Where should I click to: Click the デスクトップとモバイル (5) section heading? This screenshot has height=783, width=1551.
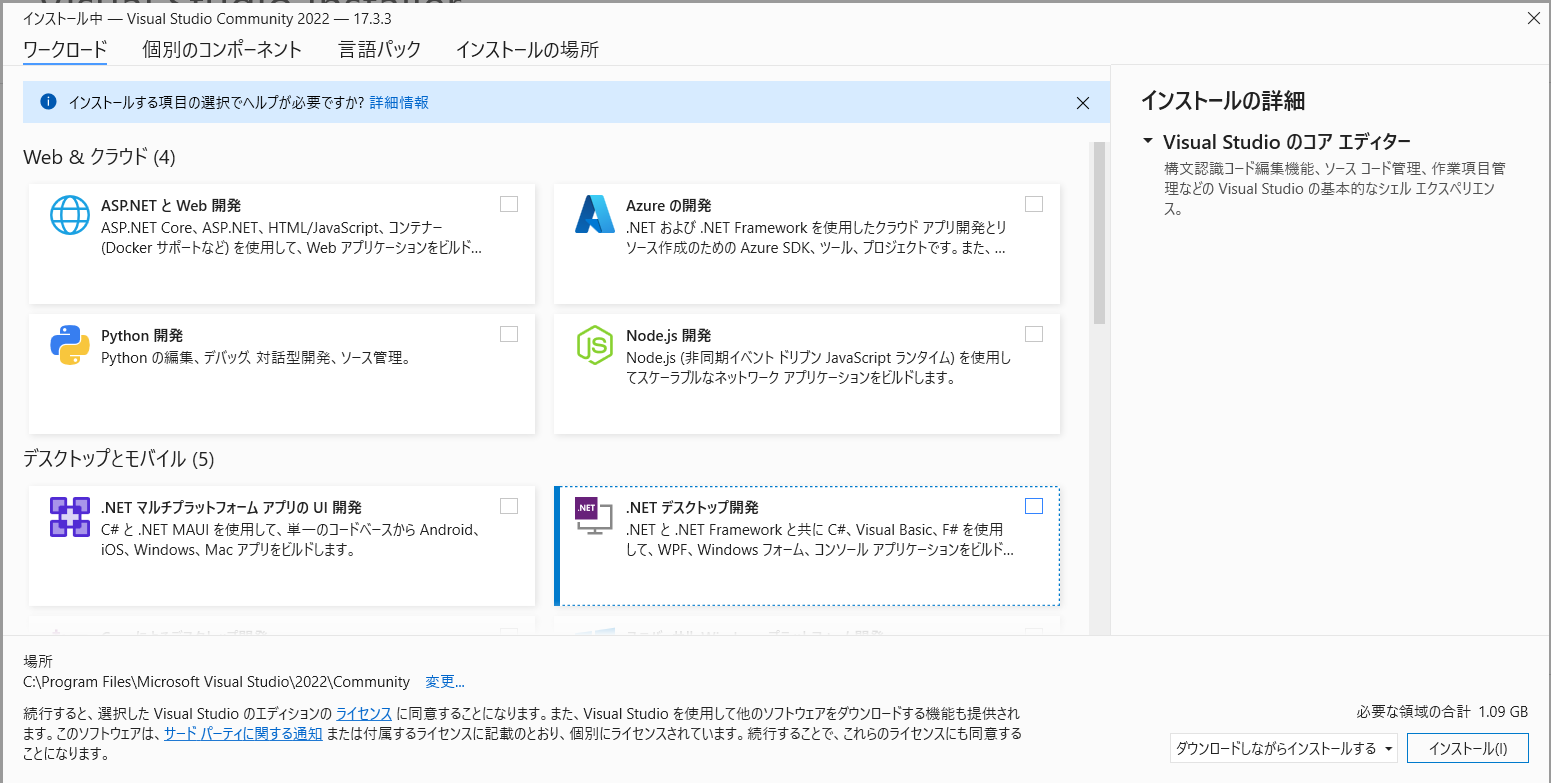pos(119,459)
